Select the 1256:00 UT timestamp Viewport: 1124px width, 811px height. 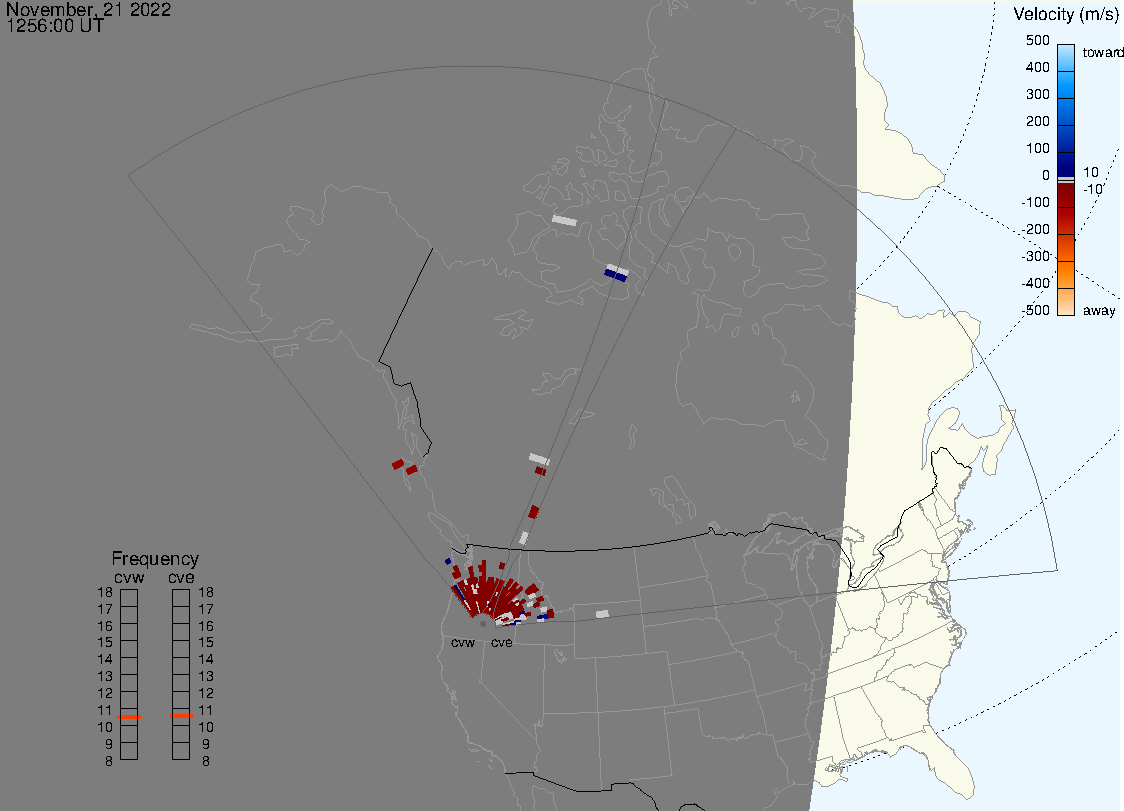pos(55,26)
